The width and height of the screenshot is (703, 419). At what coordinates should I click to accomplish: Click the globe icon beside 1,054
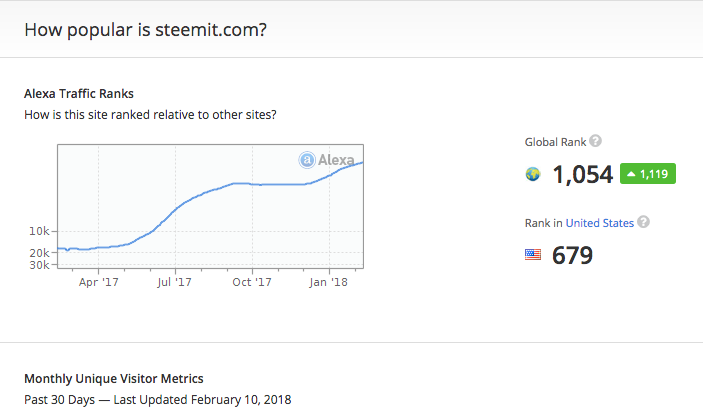tap(533, 174)
